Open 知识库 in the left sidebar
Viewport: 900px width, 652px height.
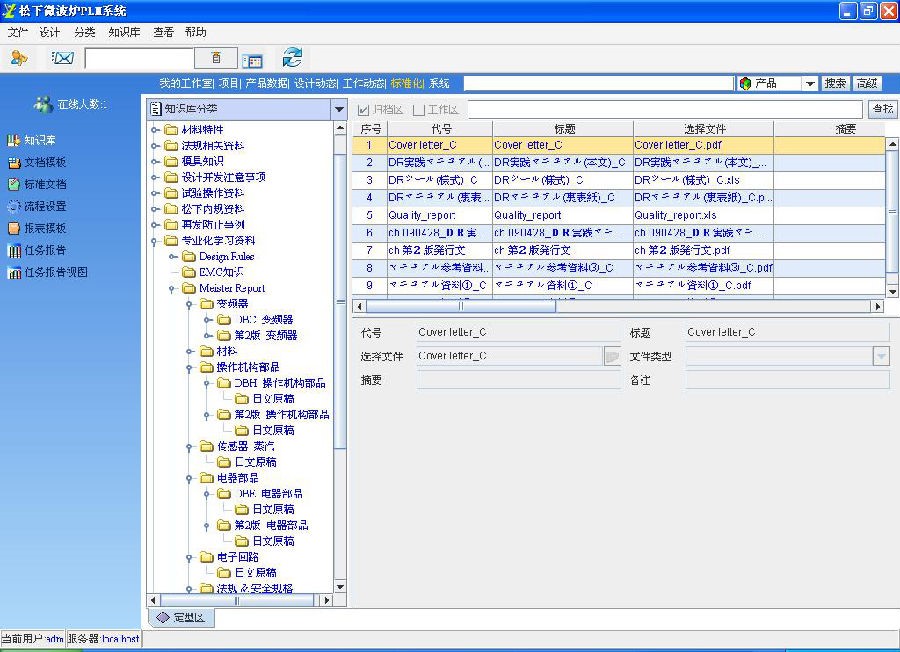pos(38,140)
